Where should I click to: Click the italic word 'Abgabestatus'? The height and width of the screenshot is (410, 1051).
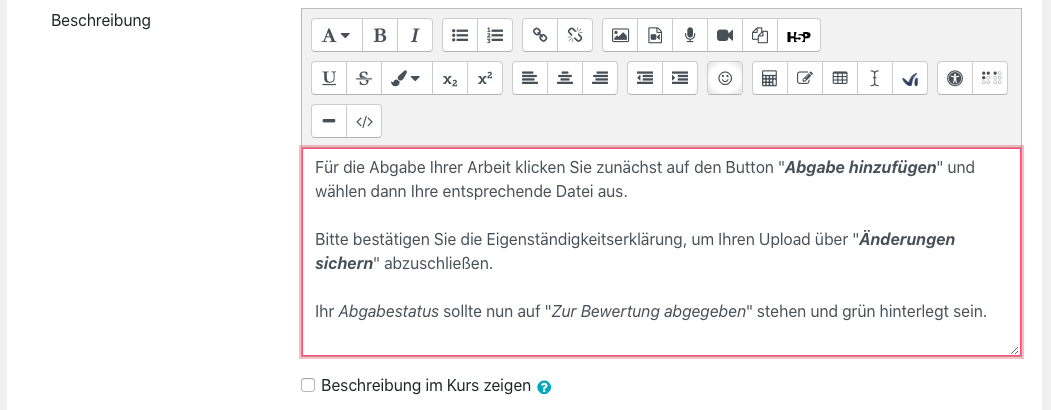point(389,312)
